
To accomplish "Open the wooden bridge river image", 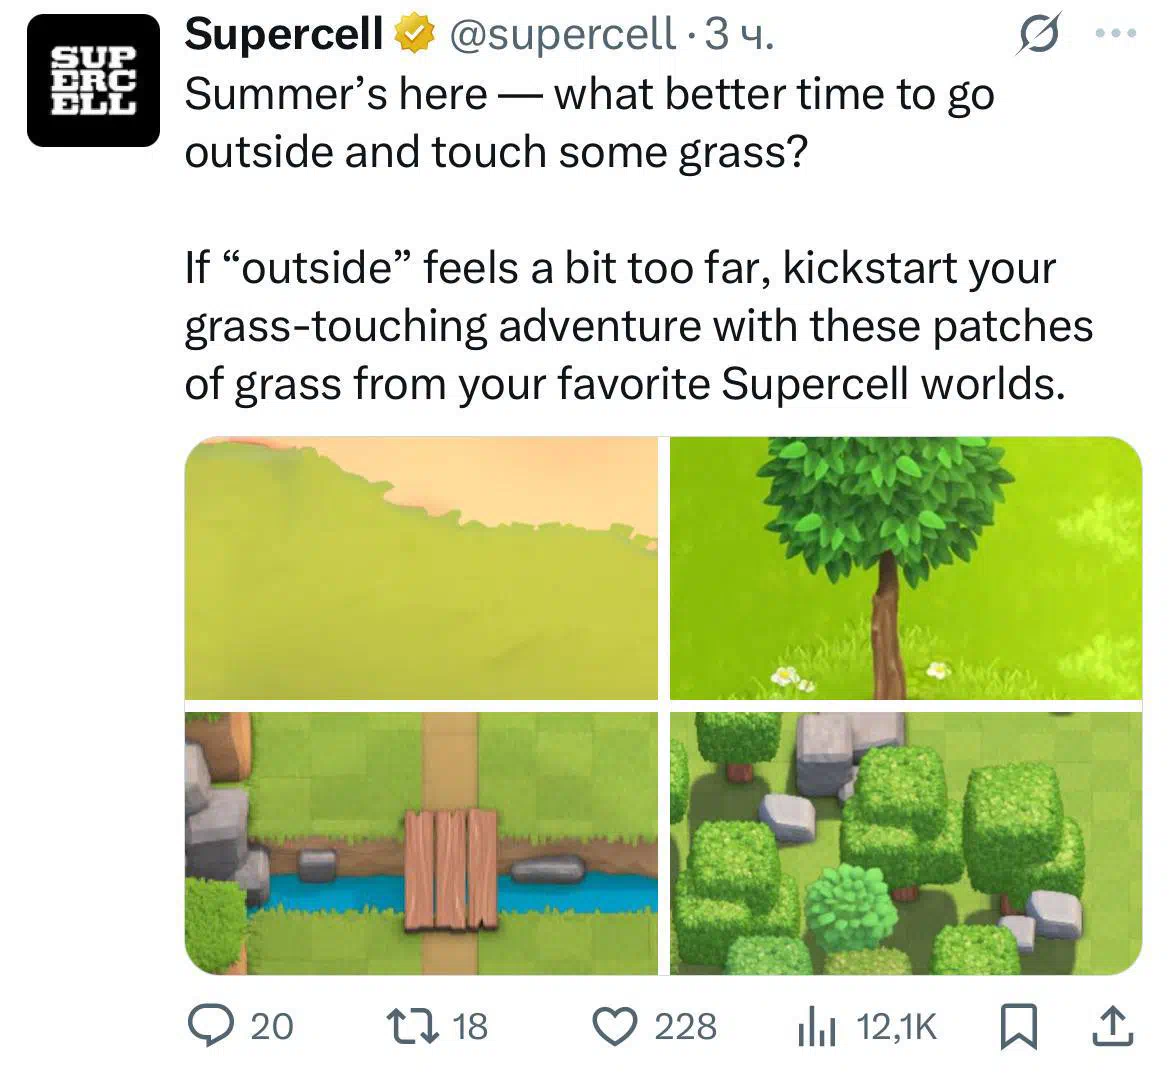I will tap(422, 843).
